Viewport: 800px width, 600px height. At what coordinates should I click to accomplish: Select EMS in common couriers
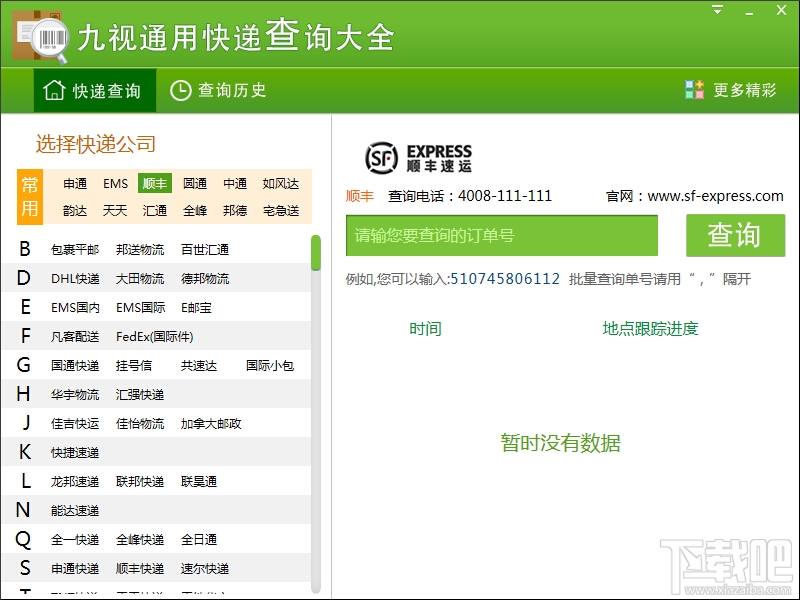(115, 183)
